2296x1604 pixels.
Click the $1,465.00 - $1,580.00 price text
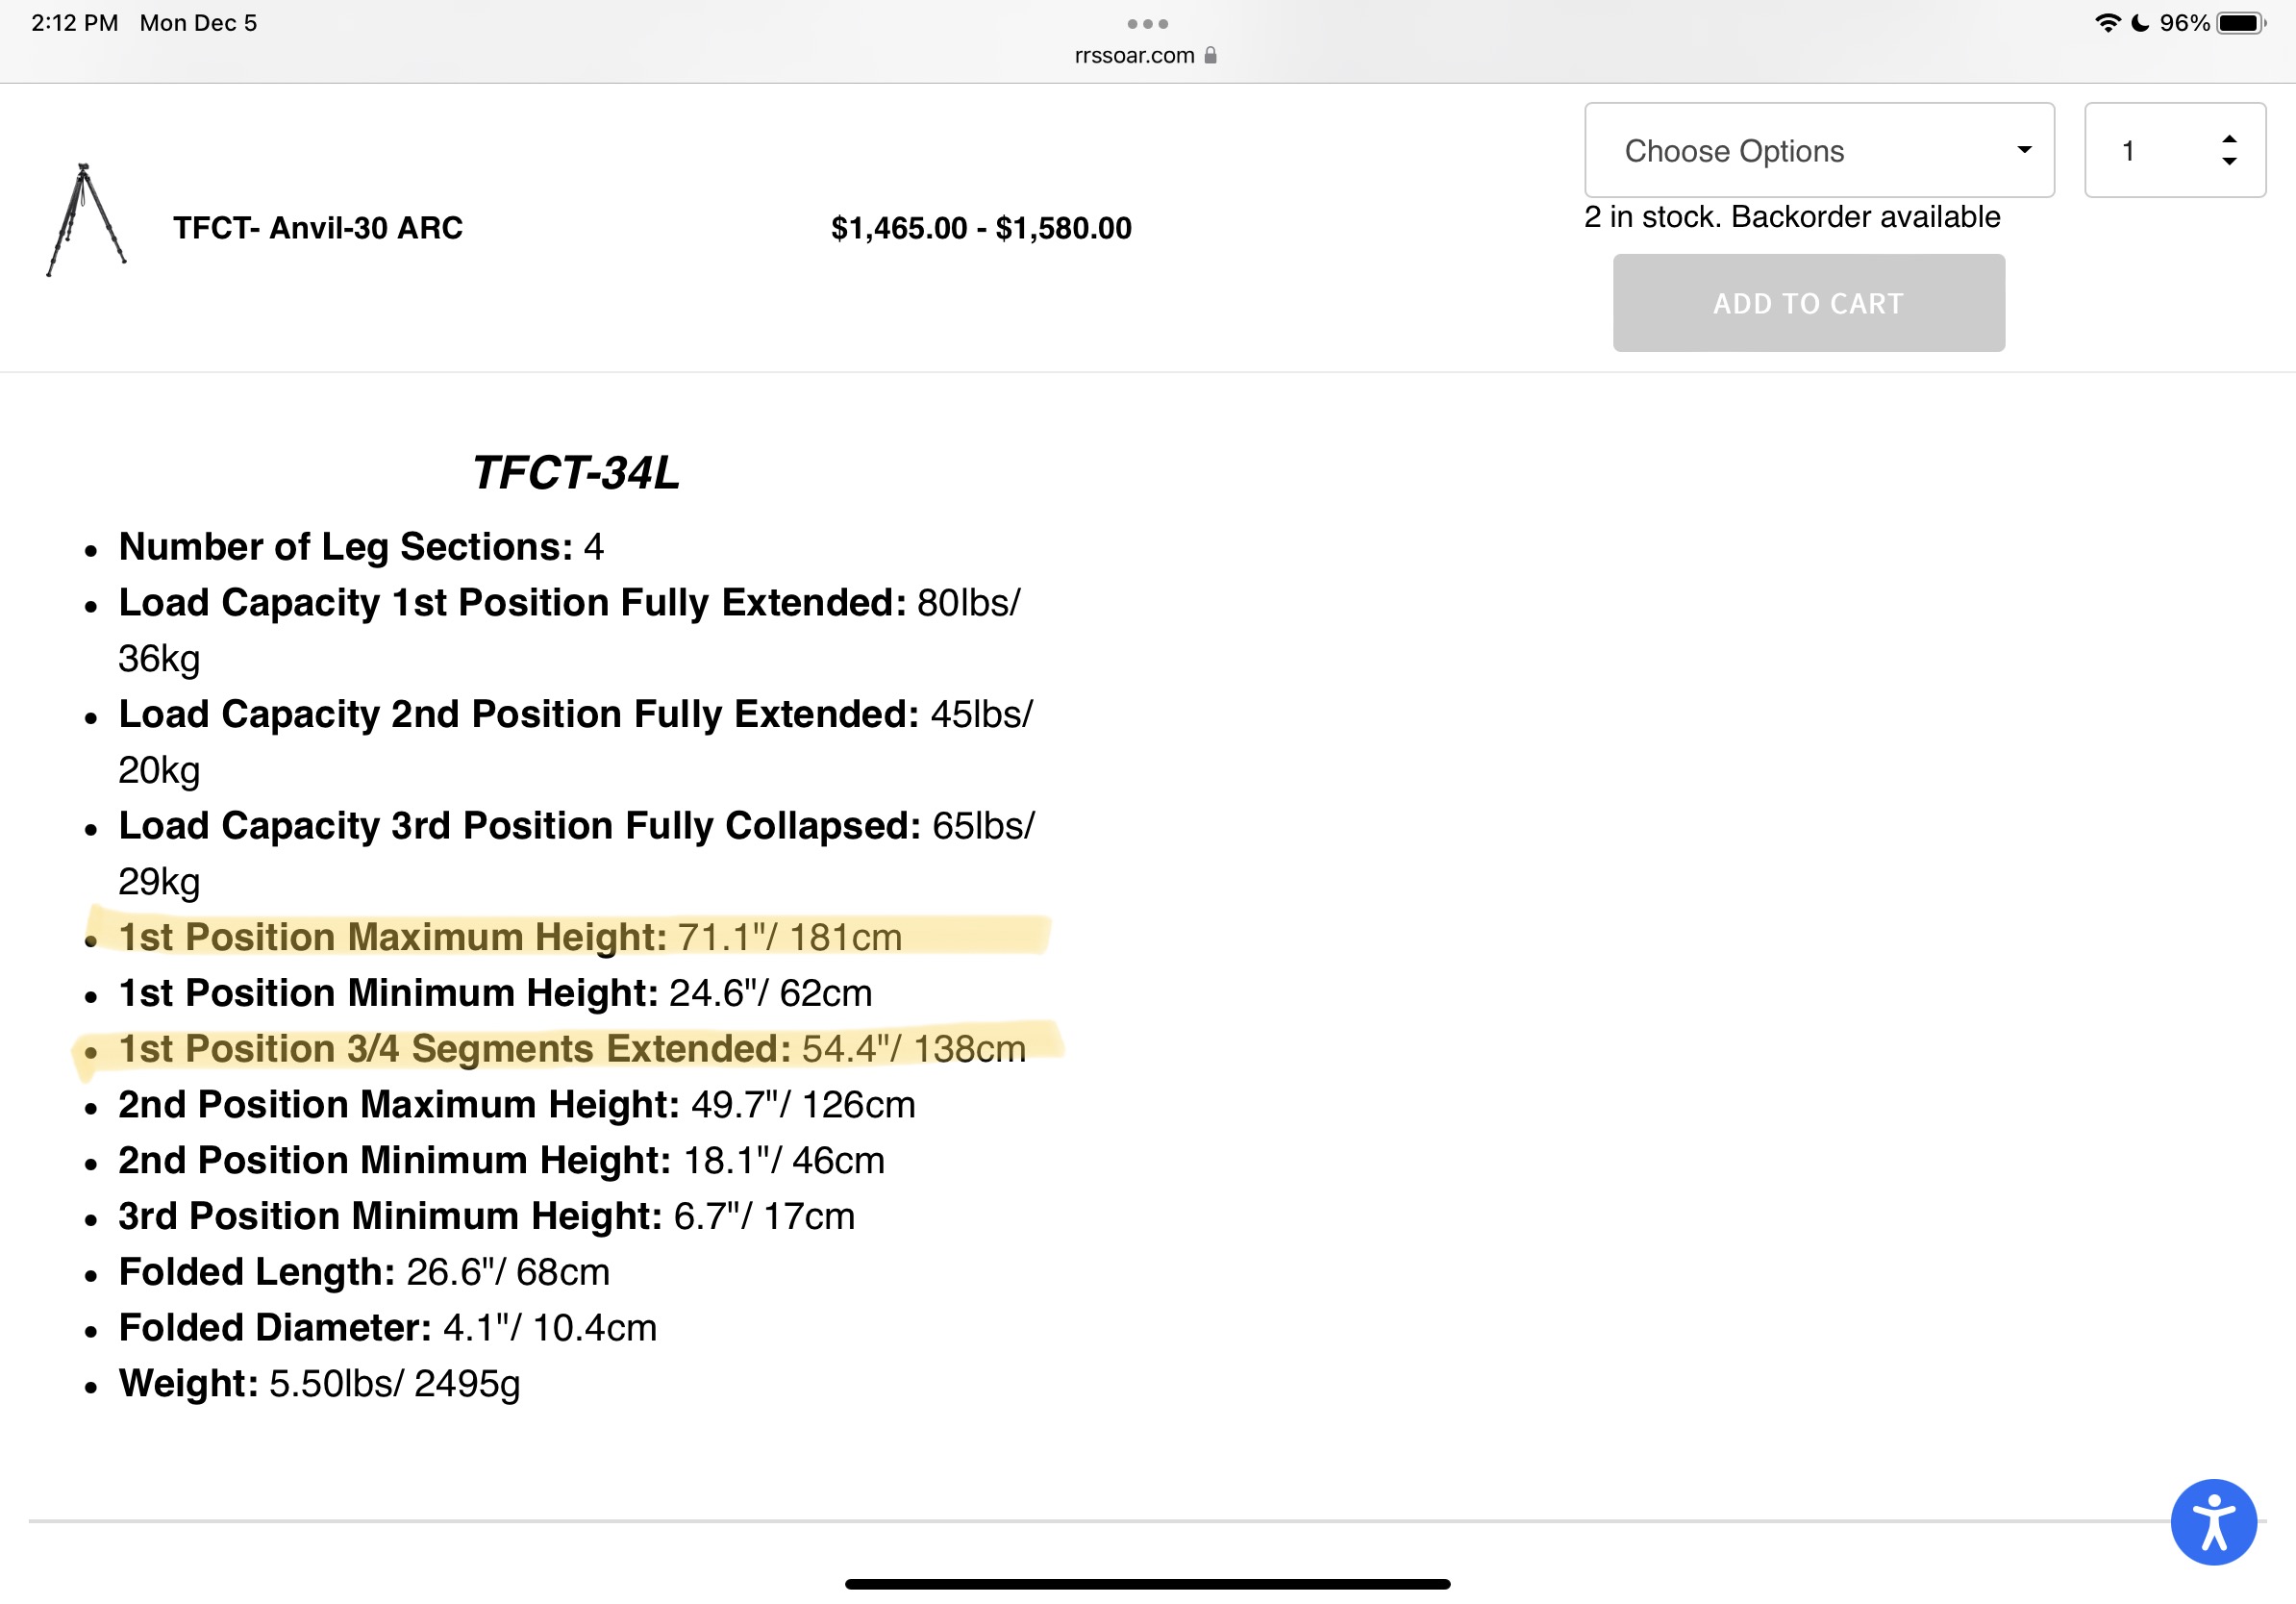click(981, 228)
